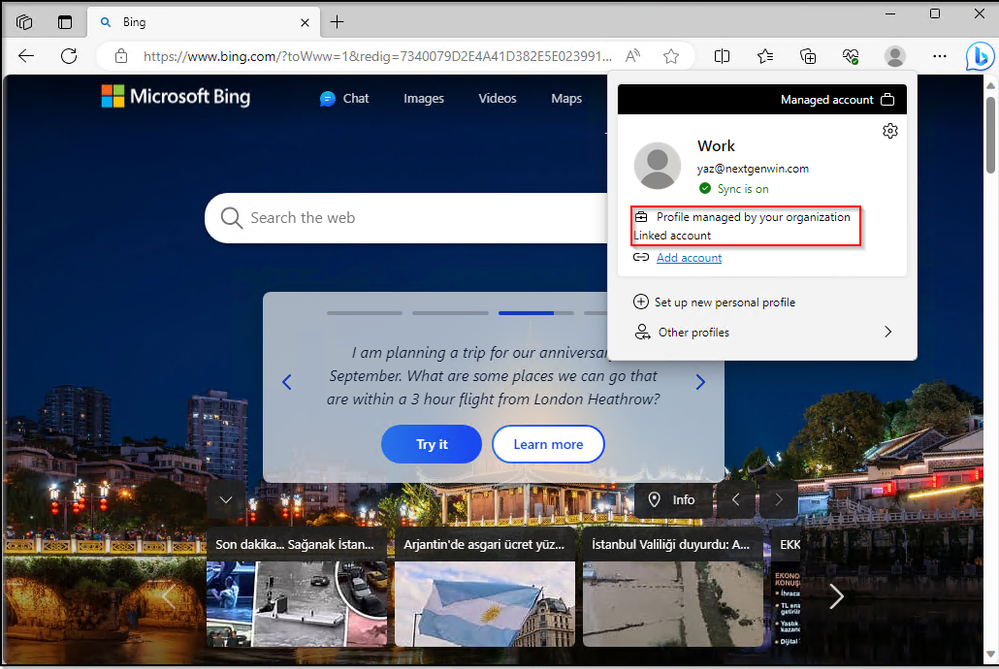Go to next background image
The width and height of the screenshot is (999, 669).
click(779, 500)
